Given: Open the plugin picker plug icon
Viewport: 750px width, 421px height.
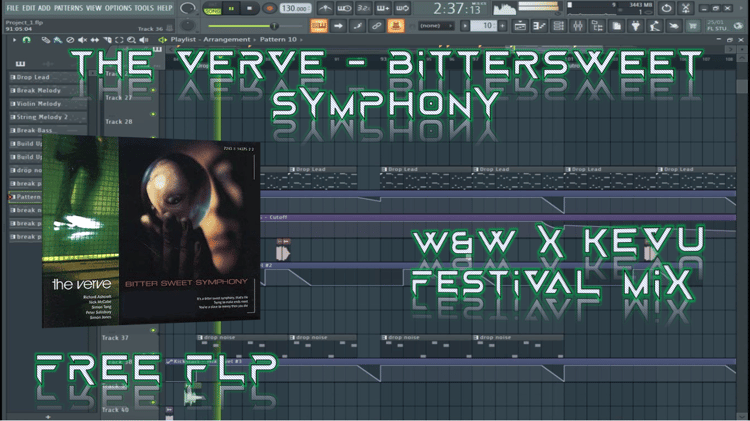Looking at the screenshot, I should tap(636, 26).
